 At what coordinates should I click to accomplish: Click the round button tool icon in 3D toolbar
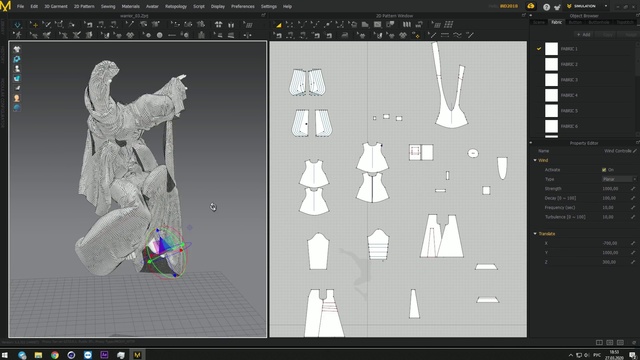point(160,35)
